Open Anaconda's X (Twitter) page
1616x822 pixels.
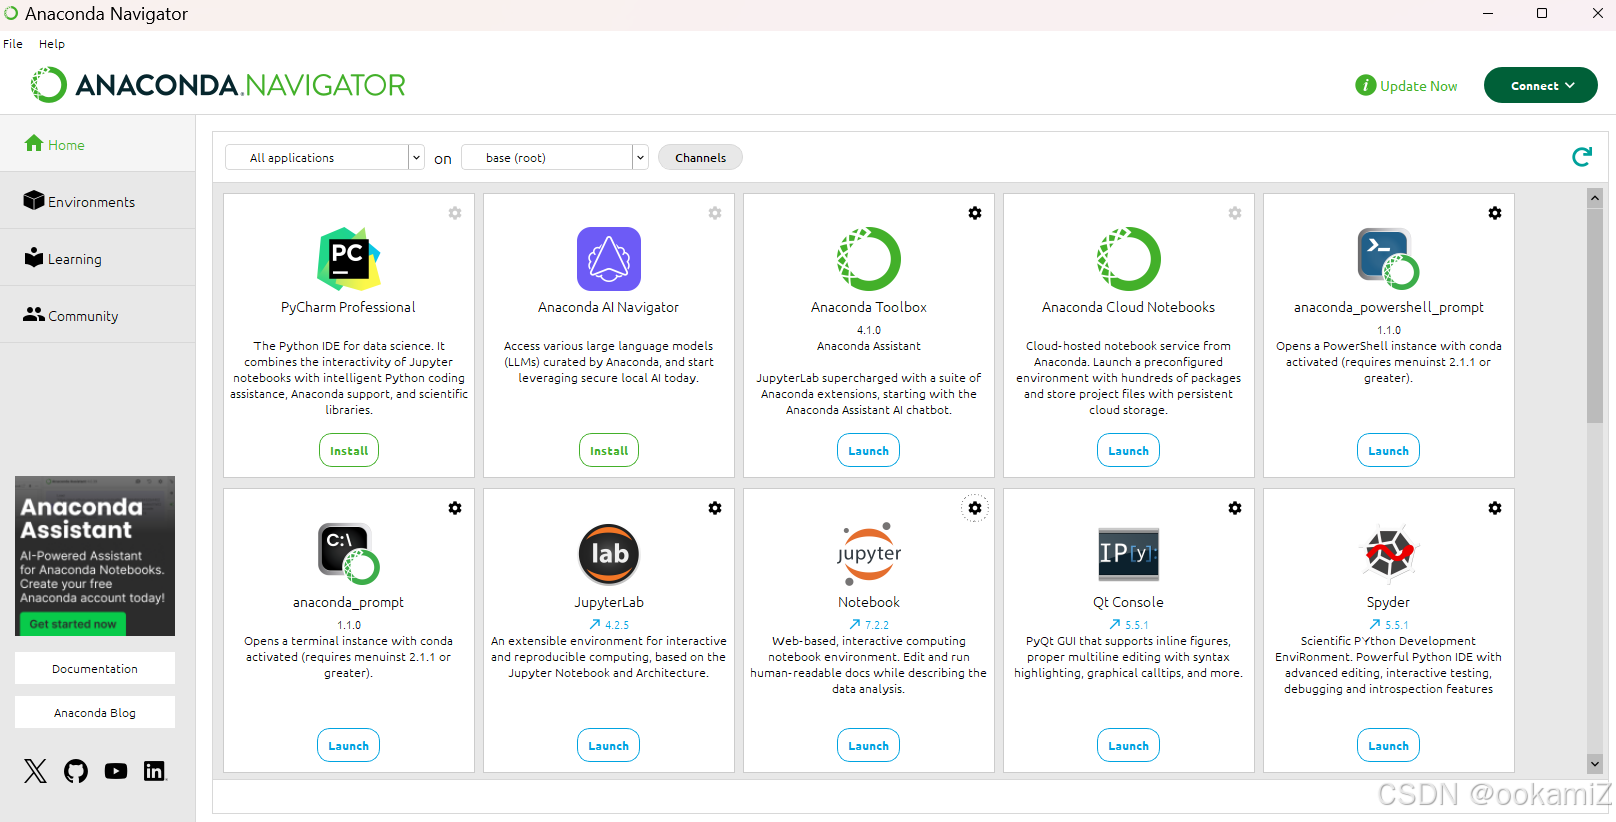point(35,771)
